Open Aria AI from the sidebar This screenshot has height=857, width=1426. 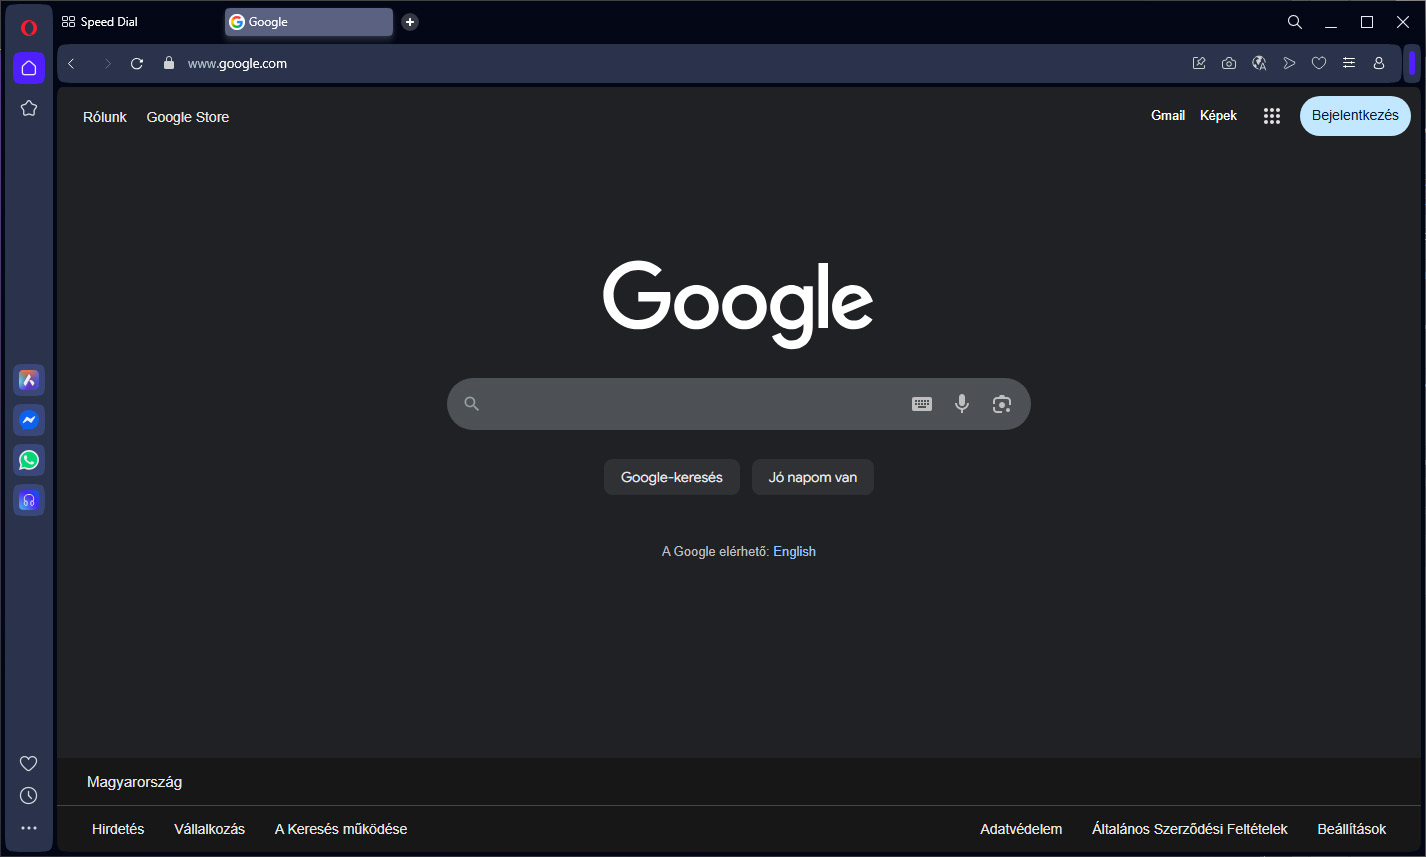pos(29,380)
